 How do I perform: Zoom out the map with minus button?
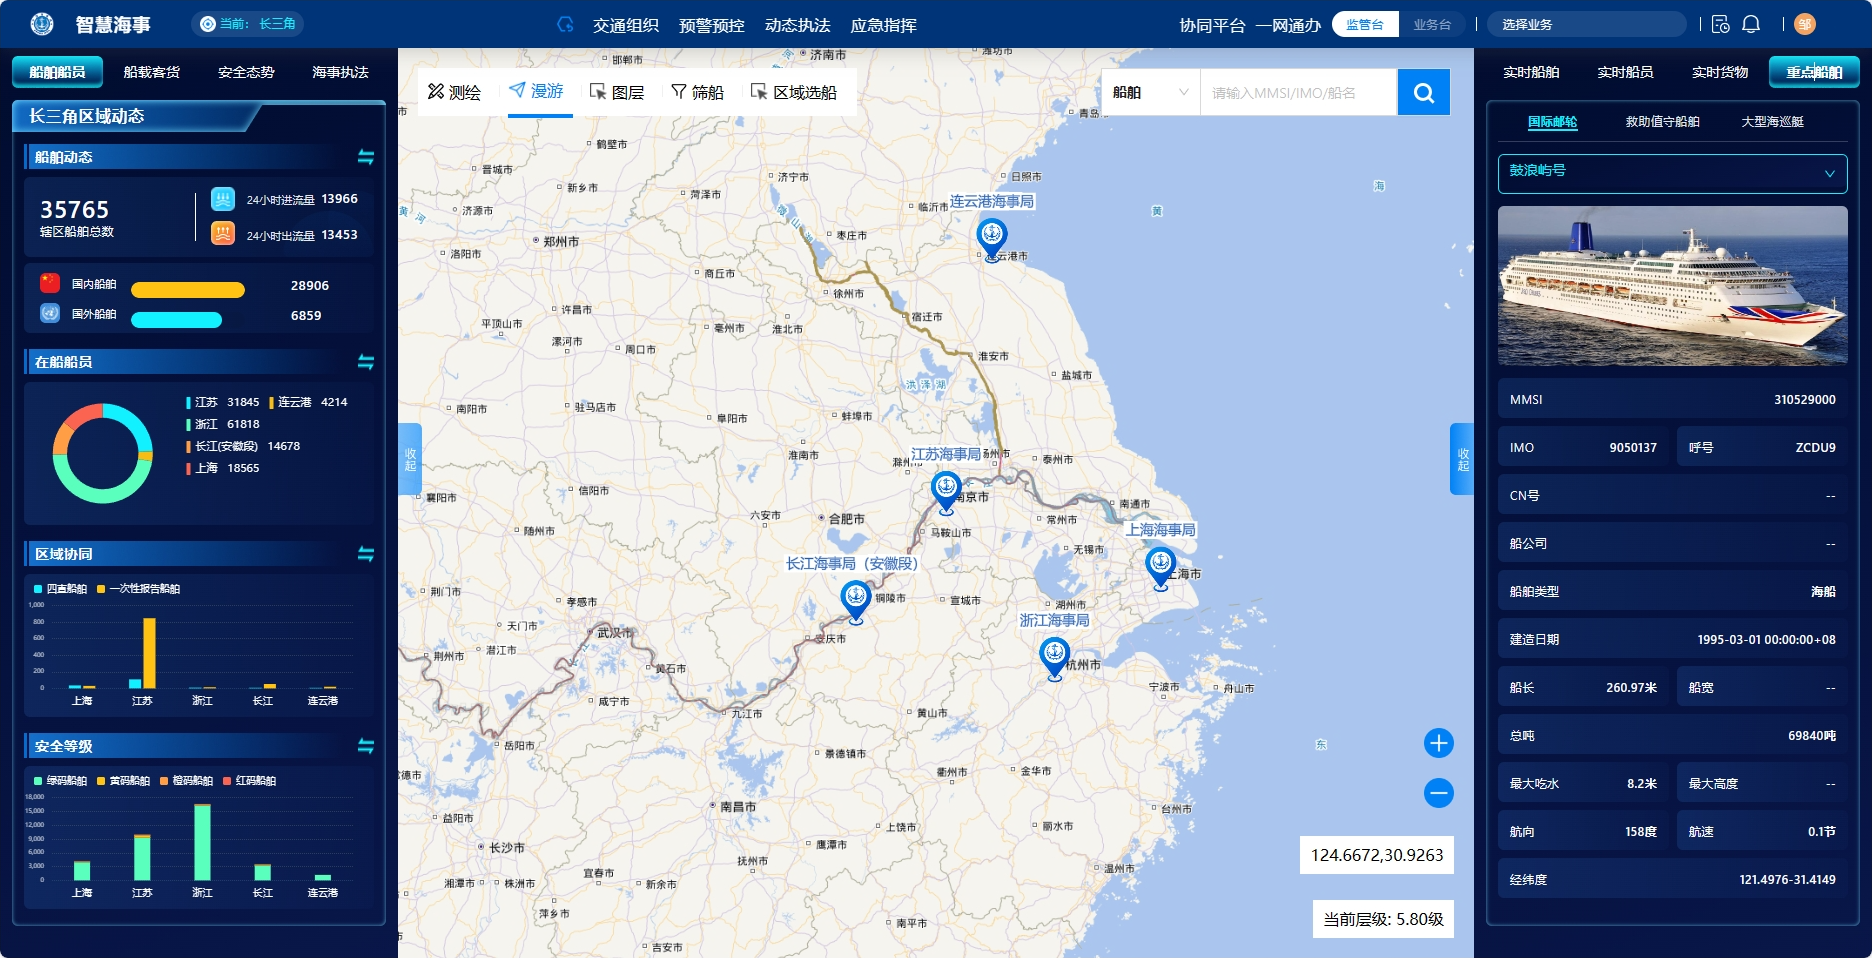(x=1438, y=793)
